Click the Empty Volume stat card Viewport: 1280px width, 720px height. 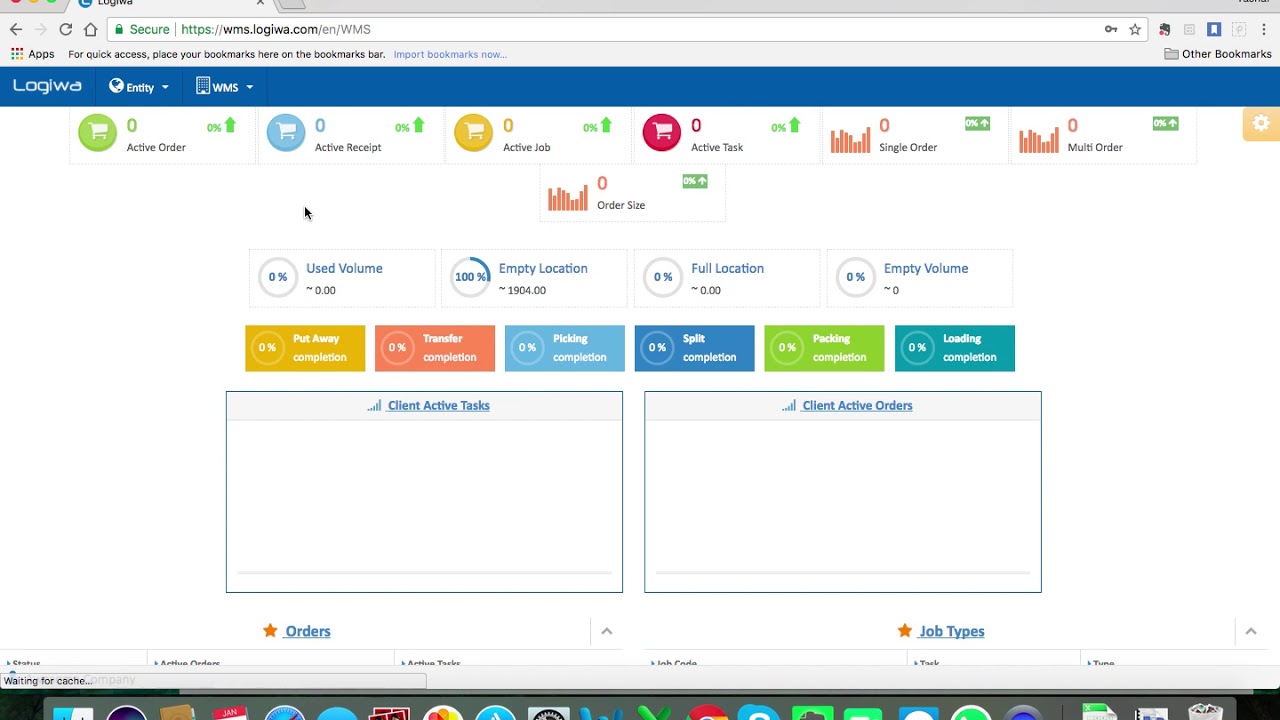point(920,278)
